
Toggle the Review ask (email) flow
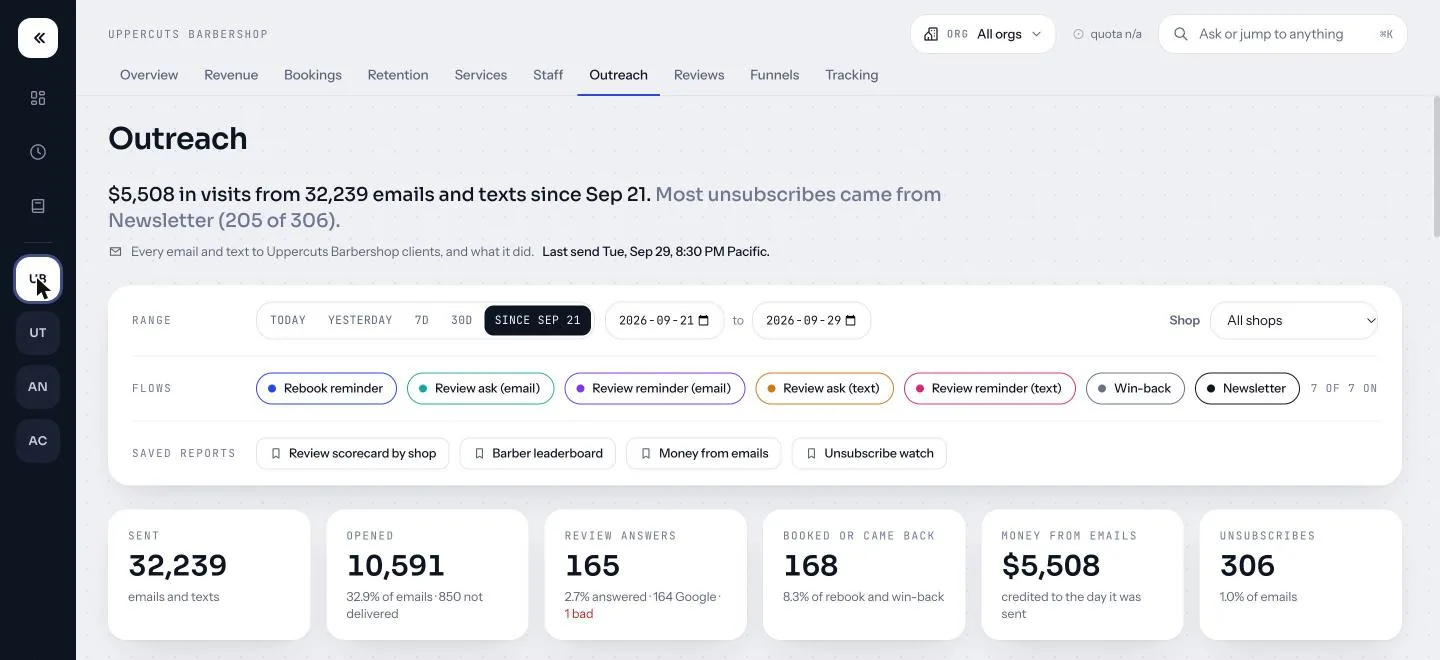(x=480, y=388)
